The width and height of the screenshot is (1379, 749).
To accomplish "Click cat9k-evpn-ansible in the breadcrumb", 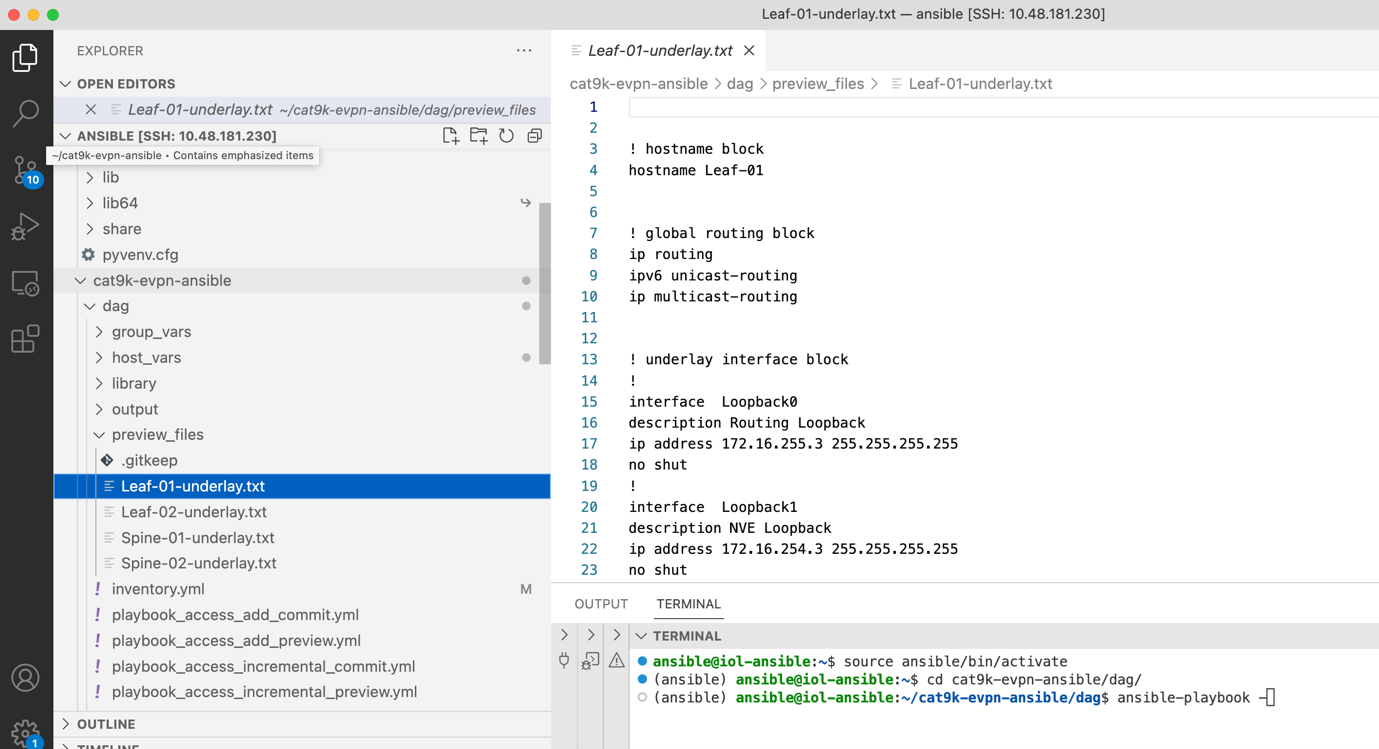I will tap(638, 84).
